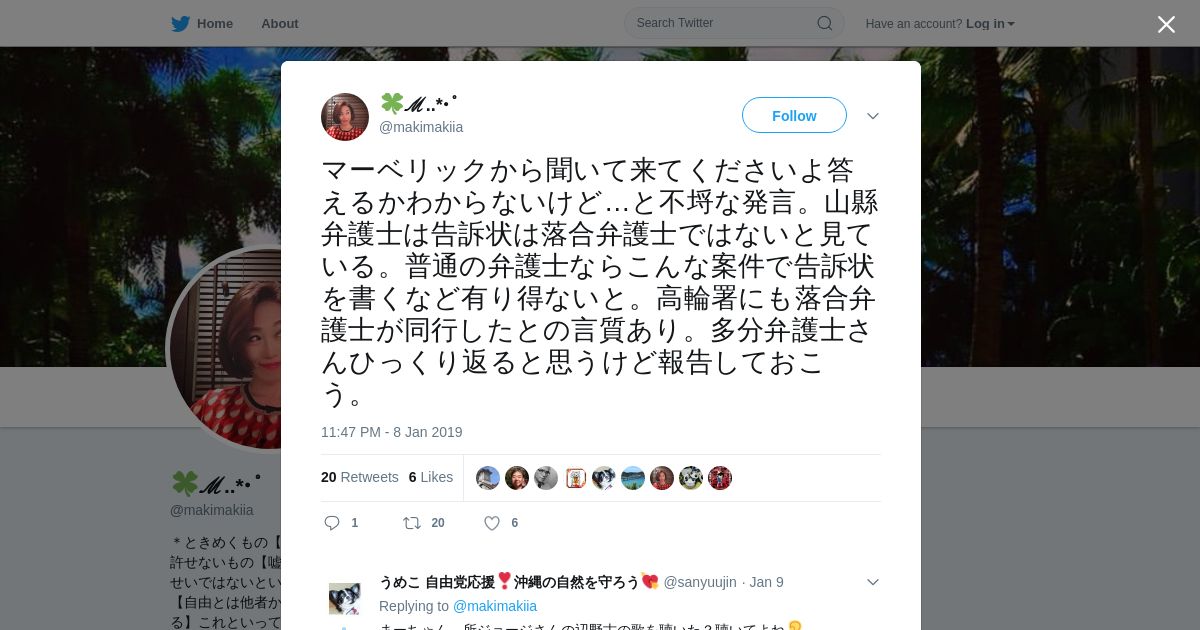
Task: Like the tweet with the heart icon
Action: coord(492,523)
